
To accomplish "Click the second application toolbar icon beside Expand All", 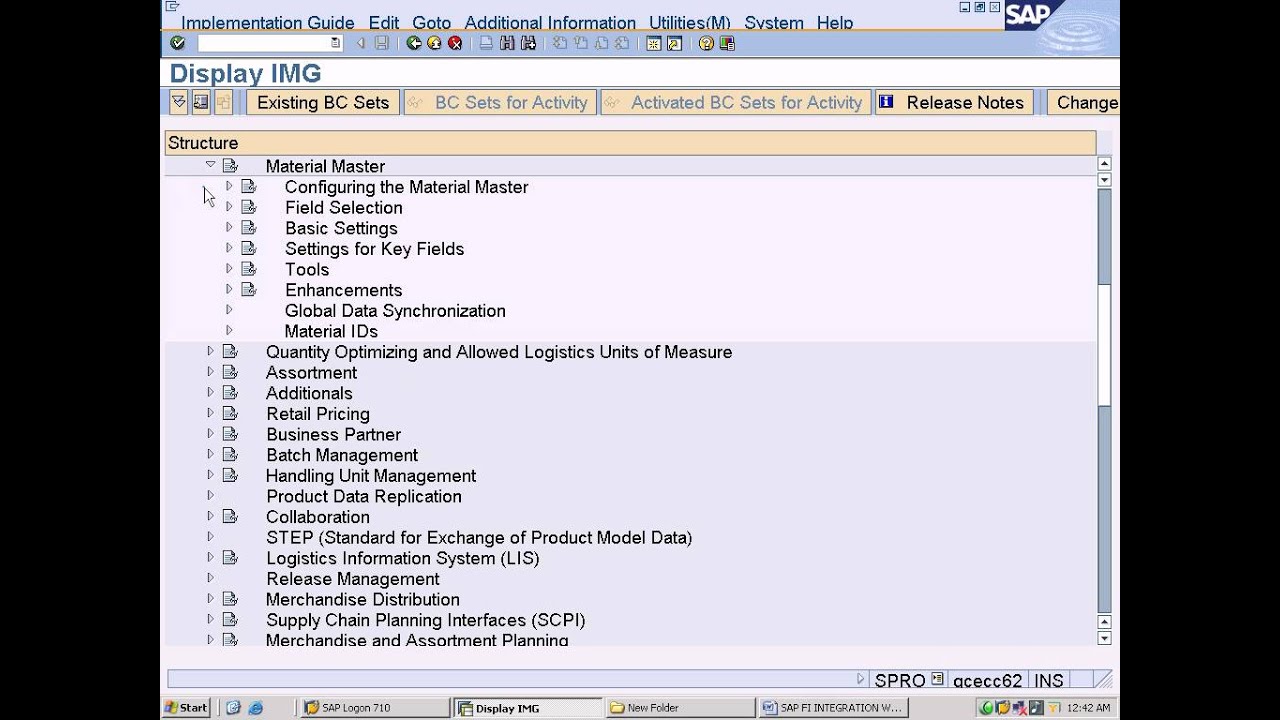I will [x=200, y=102].
